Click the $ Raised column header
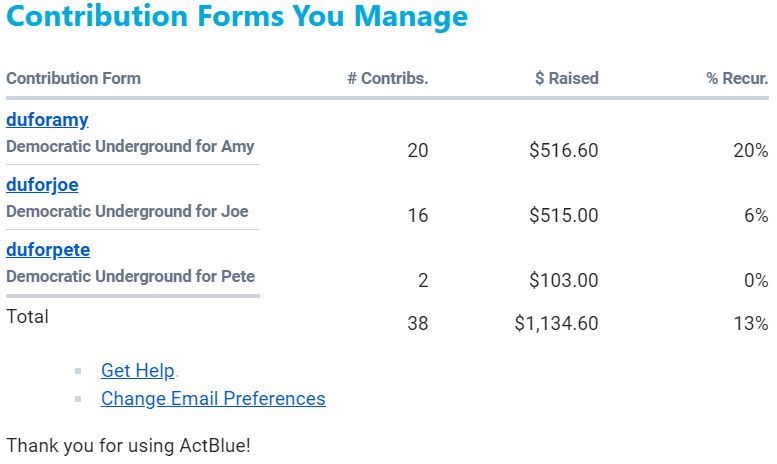This screenshot has width=777, height=464. pos(566,78)
